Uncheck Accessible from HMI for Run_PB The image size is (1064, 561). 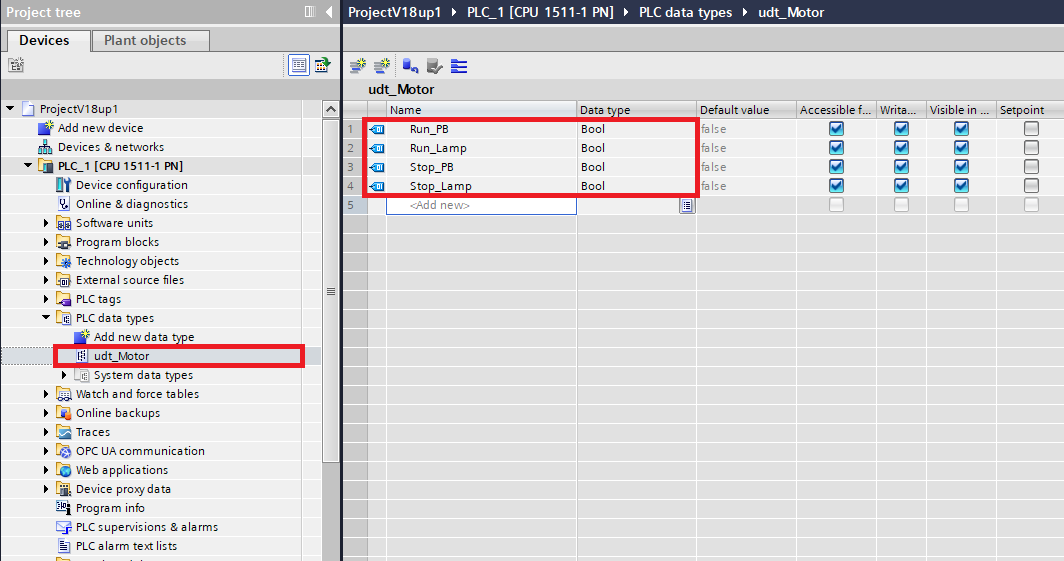836,128
